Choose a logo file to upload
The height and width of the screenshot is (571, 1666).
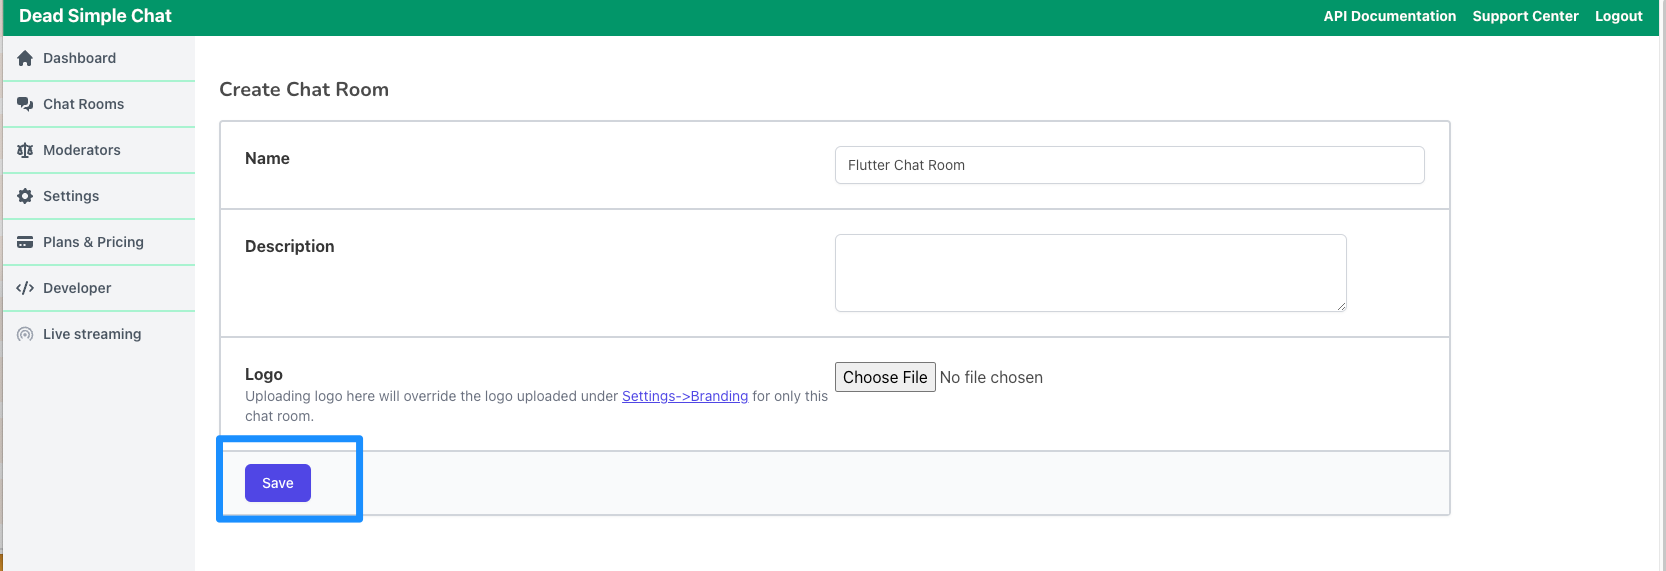[x=885, y=377]
